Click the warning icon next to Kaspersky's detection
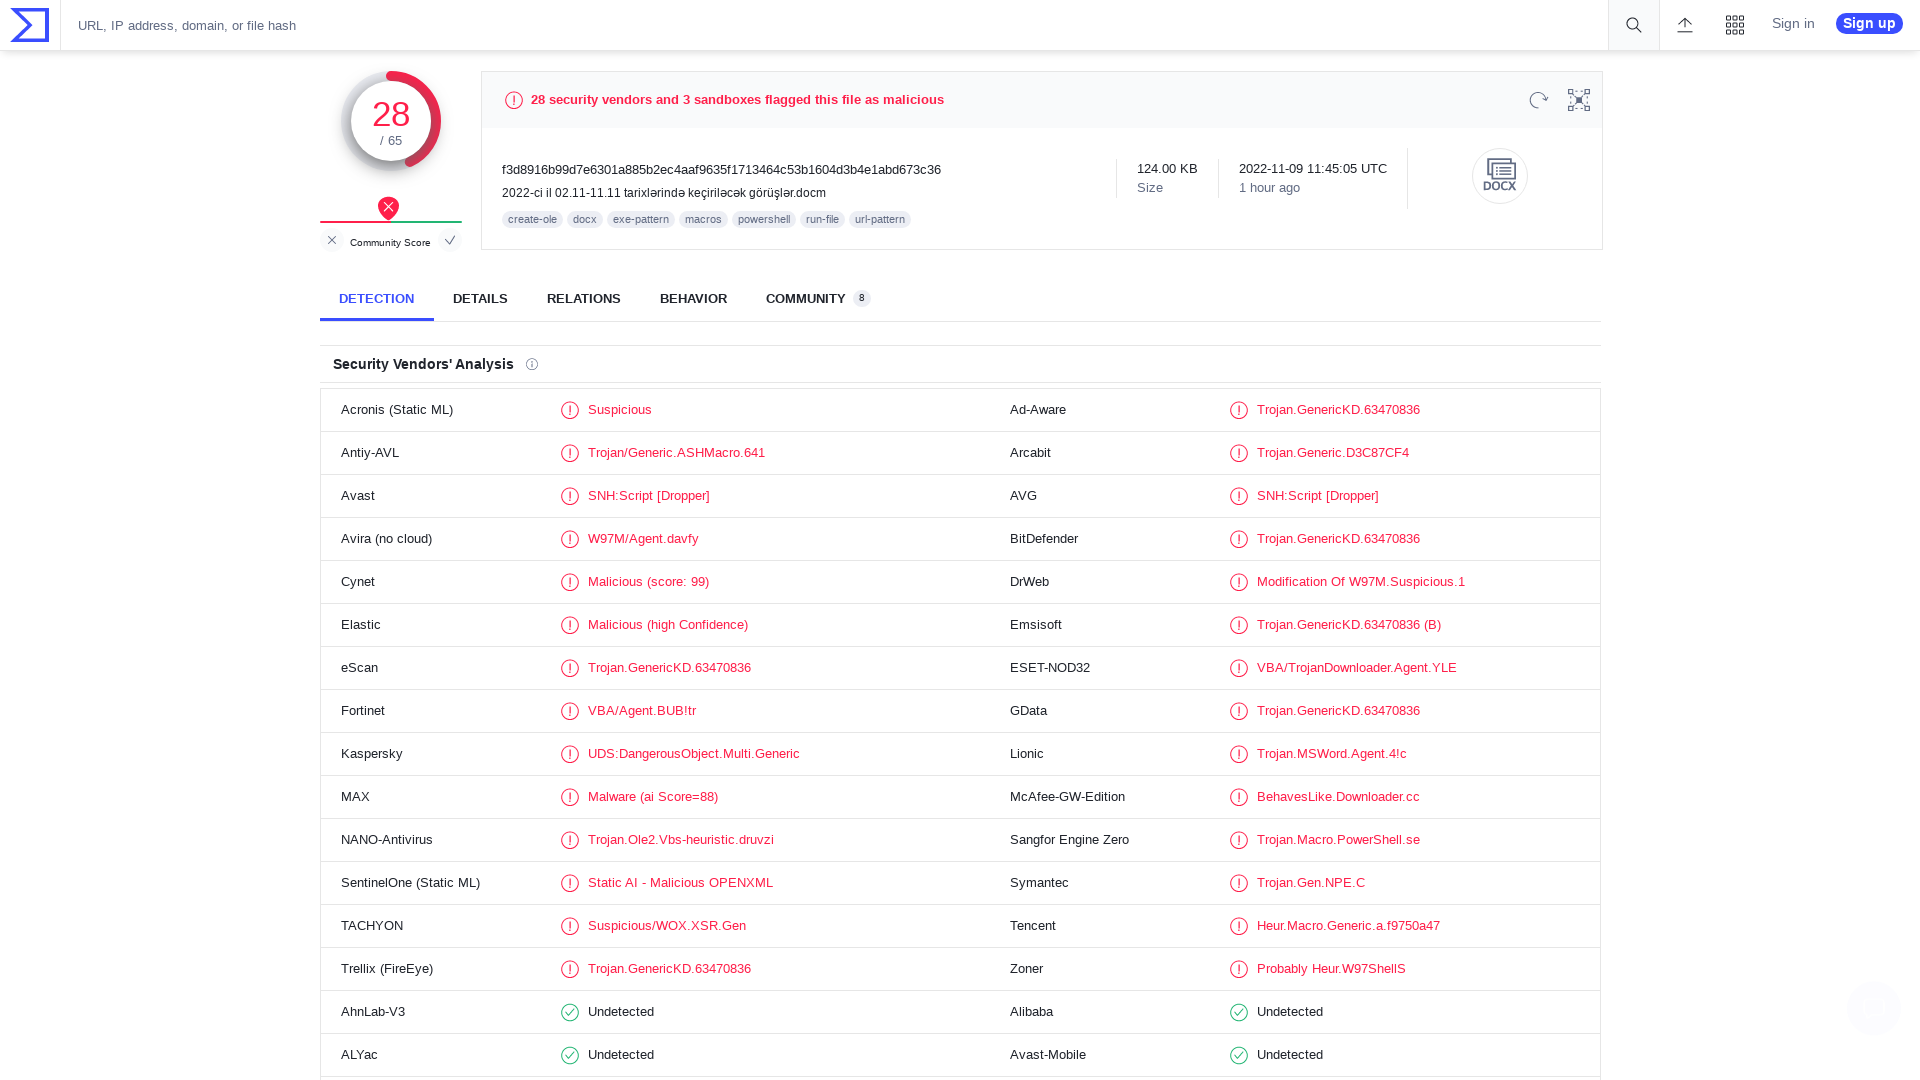The image size is (1920, 1080). tap(570, 754)
